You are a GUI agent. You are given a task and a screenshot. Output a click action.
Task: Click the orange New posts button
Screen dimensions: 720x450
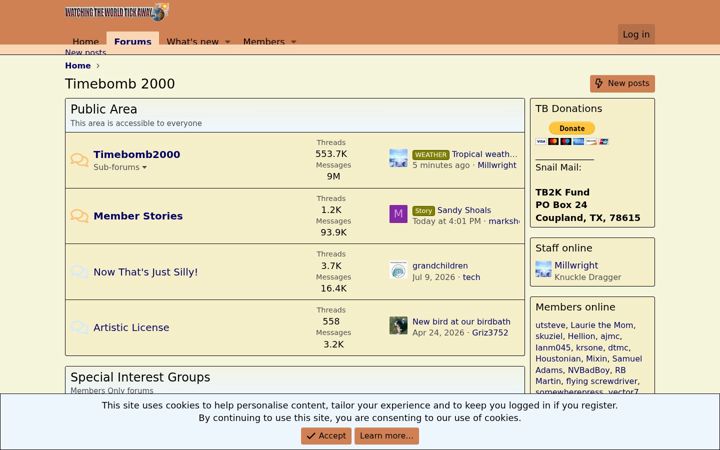tap(622, 84)
